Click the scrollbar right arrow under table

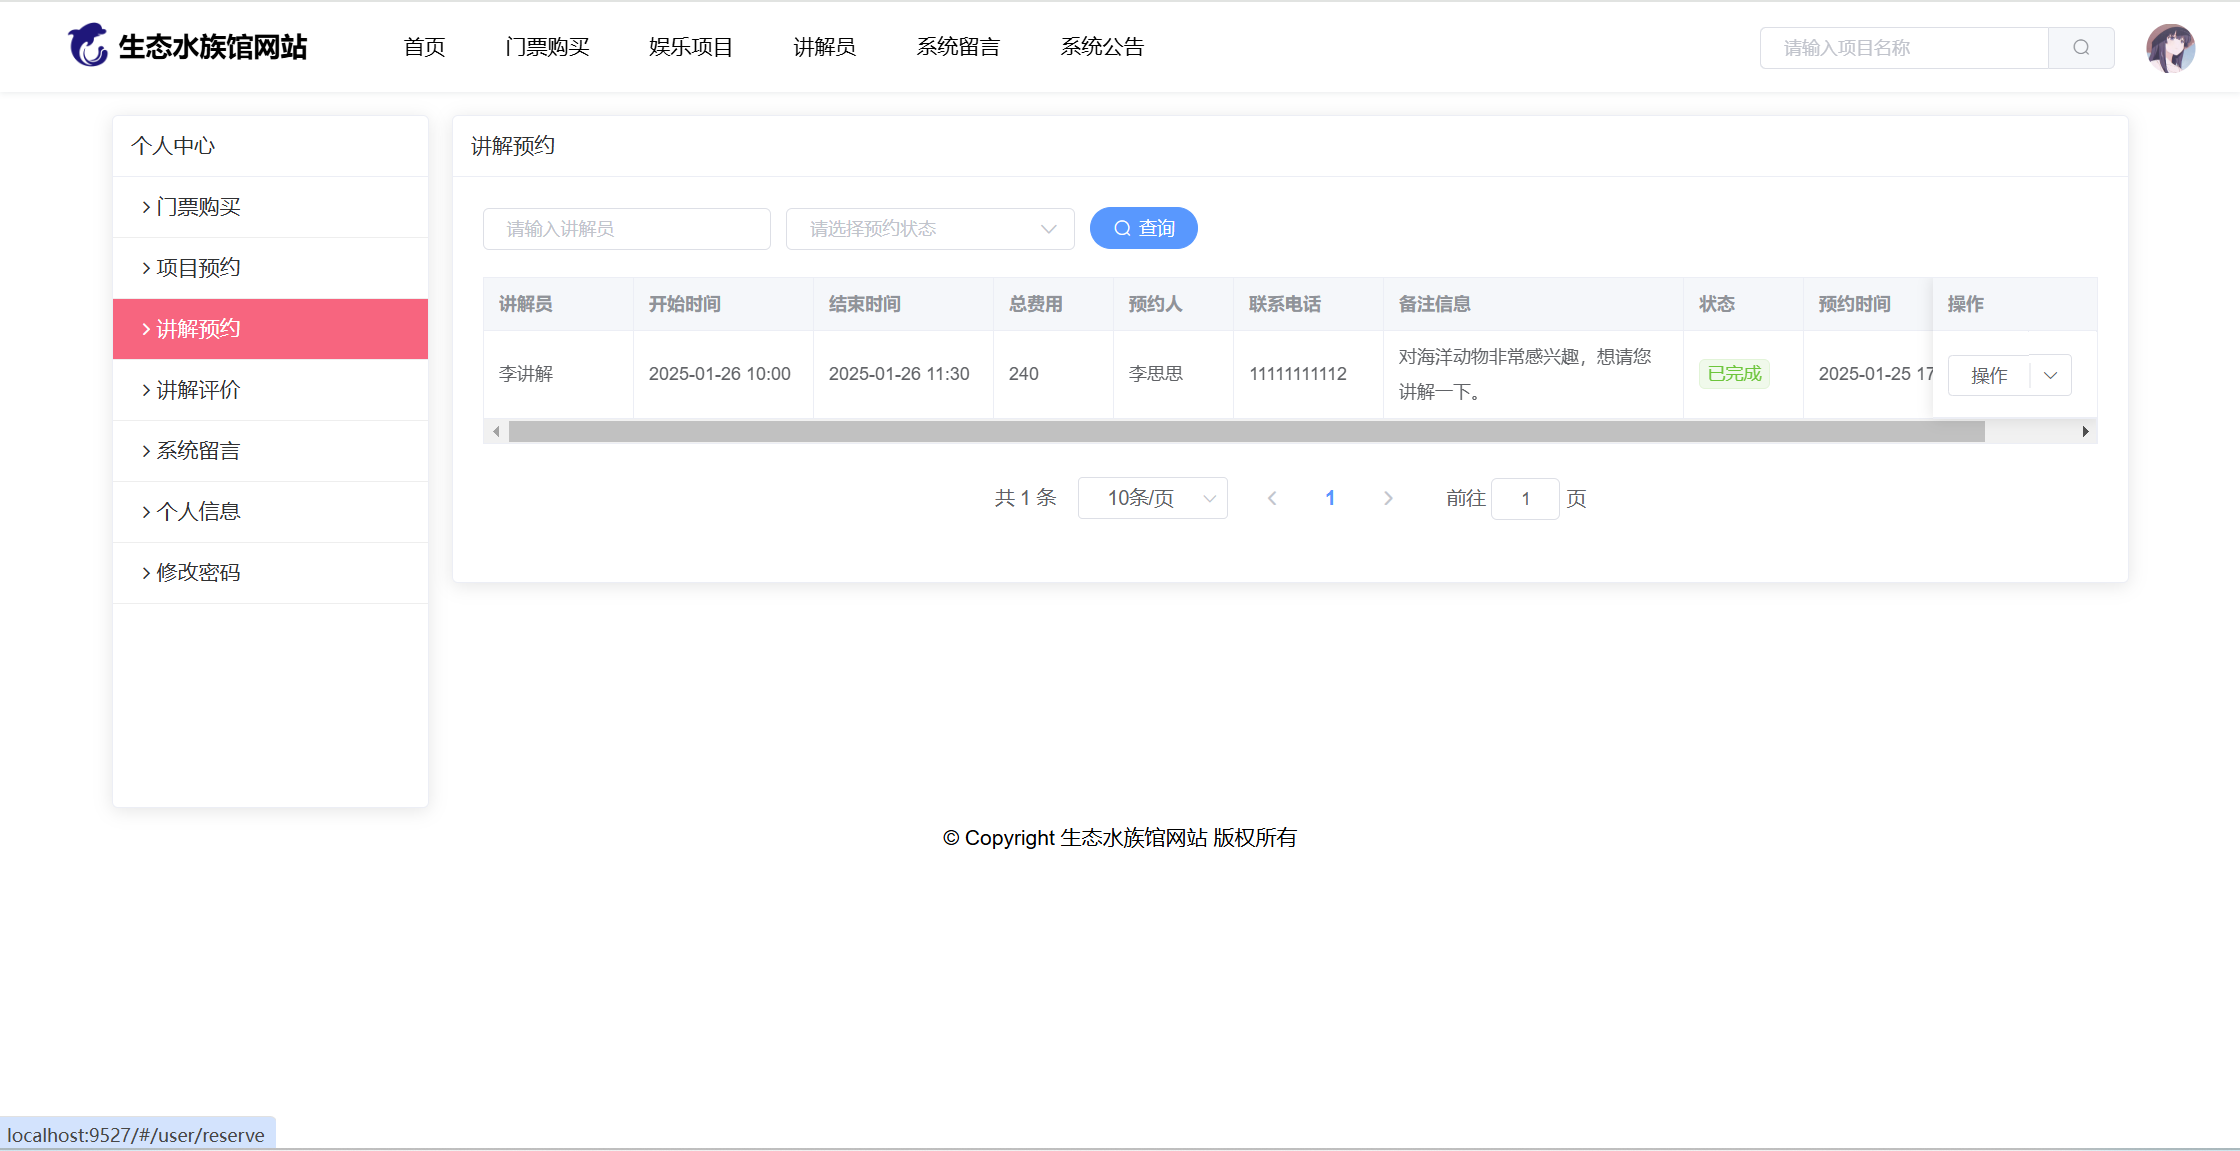[x=2085, y=432]
